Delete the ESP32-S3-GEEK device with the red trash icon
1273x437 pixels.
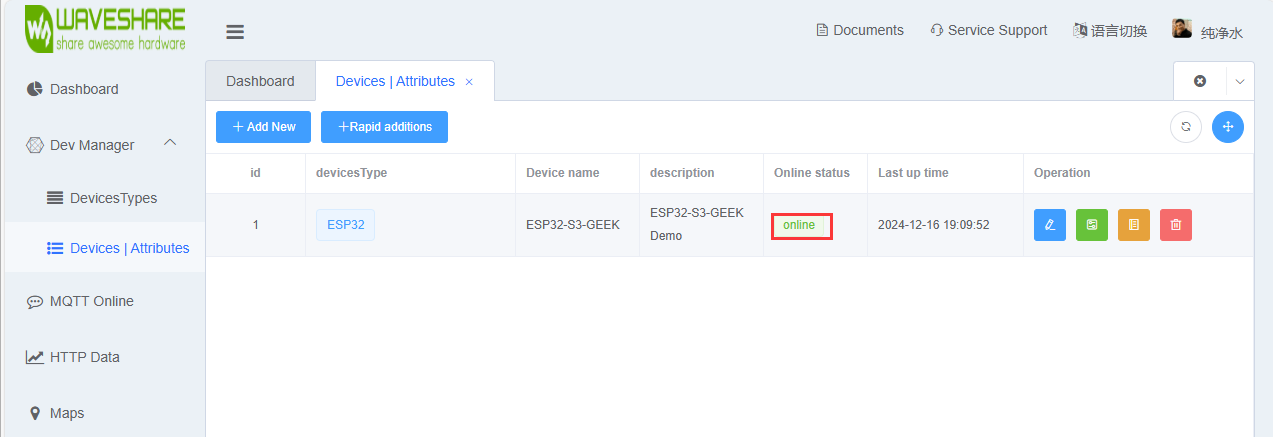click(x=1175, y=225)
